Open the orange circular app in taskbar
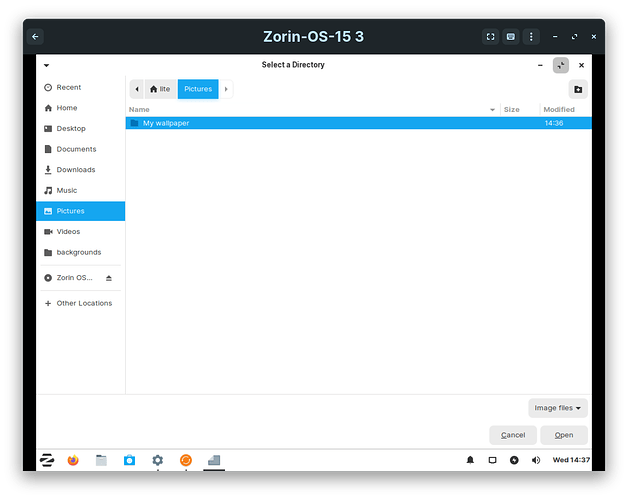The height and width of the screenshot is (500, 629). [x=186, y=460]
